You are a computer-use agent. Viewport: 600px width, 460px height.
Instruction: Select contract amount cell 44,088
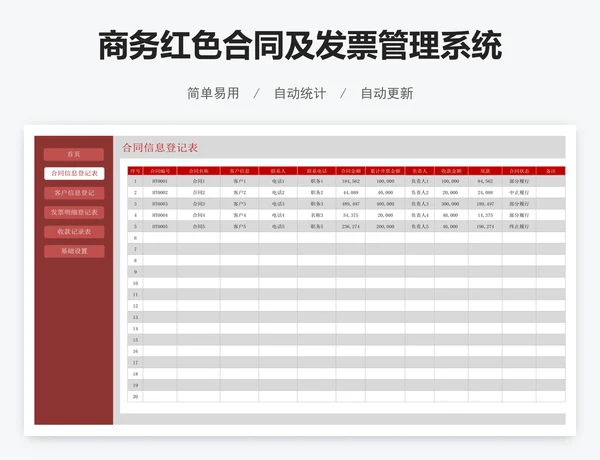pyautogui.click(x=351, y=192)
